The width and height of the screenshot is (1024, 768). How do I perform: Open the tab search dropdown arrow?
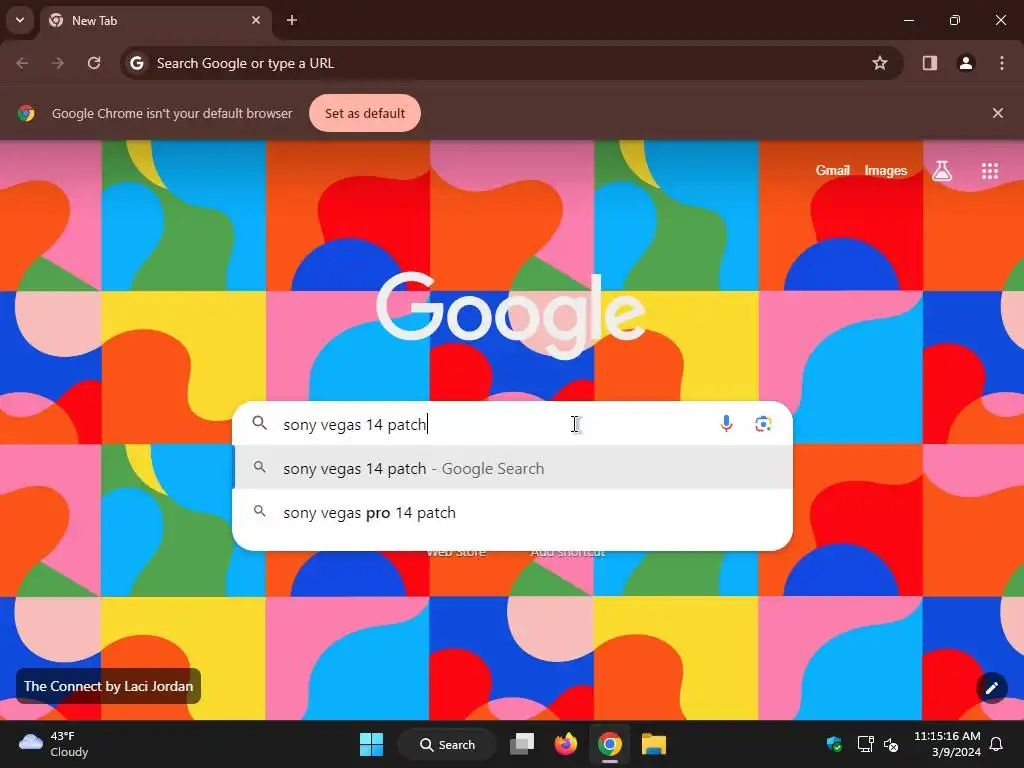point(20,20)
